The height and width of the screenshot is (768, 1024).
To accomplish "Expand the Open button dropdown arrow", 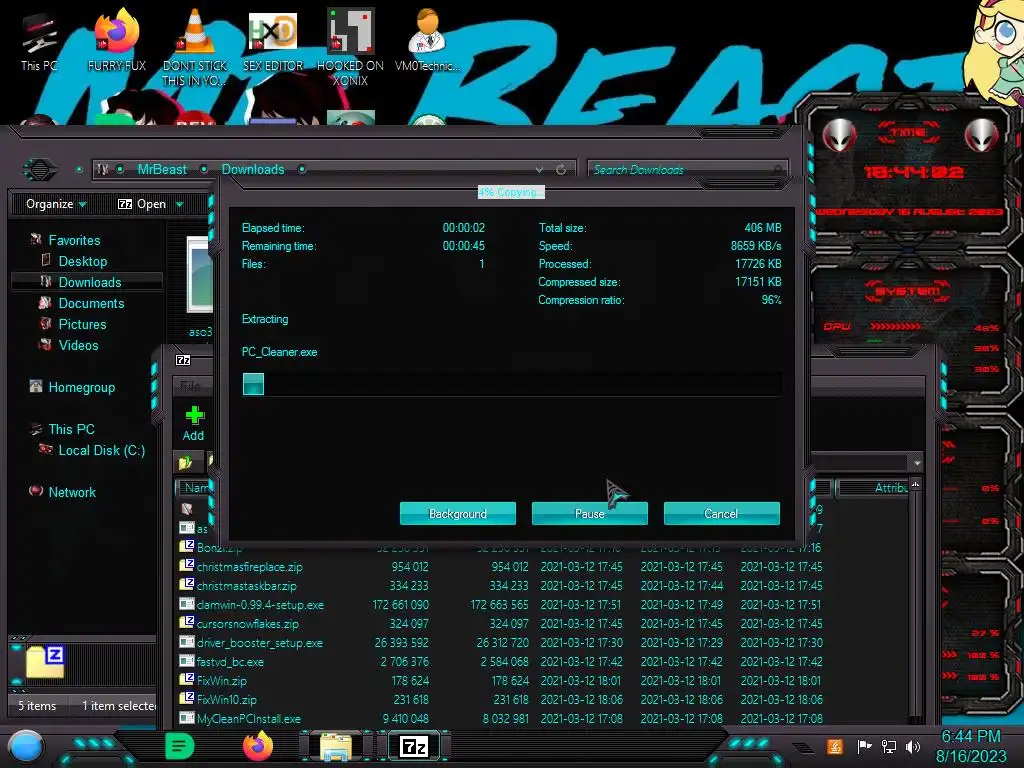I will pos(180,205).
